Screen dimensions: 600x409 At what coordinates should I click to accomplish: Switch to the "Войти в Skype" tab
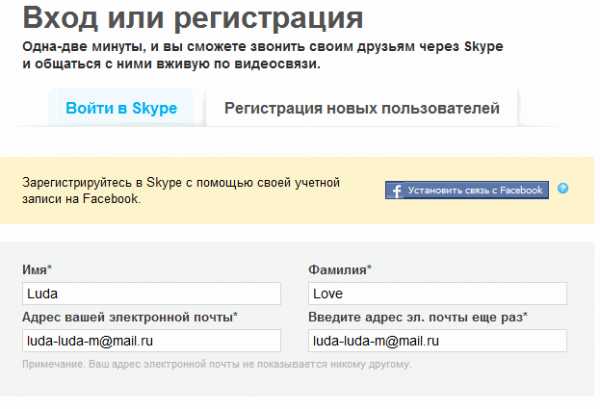(121, 108)
